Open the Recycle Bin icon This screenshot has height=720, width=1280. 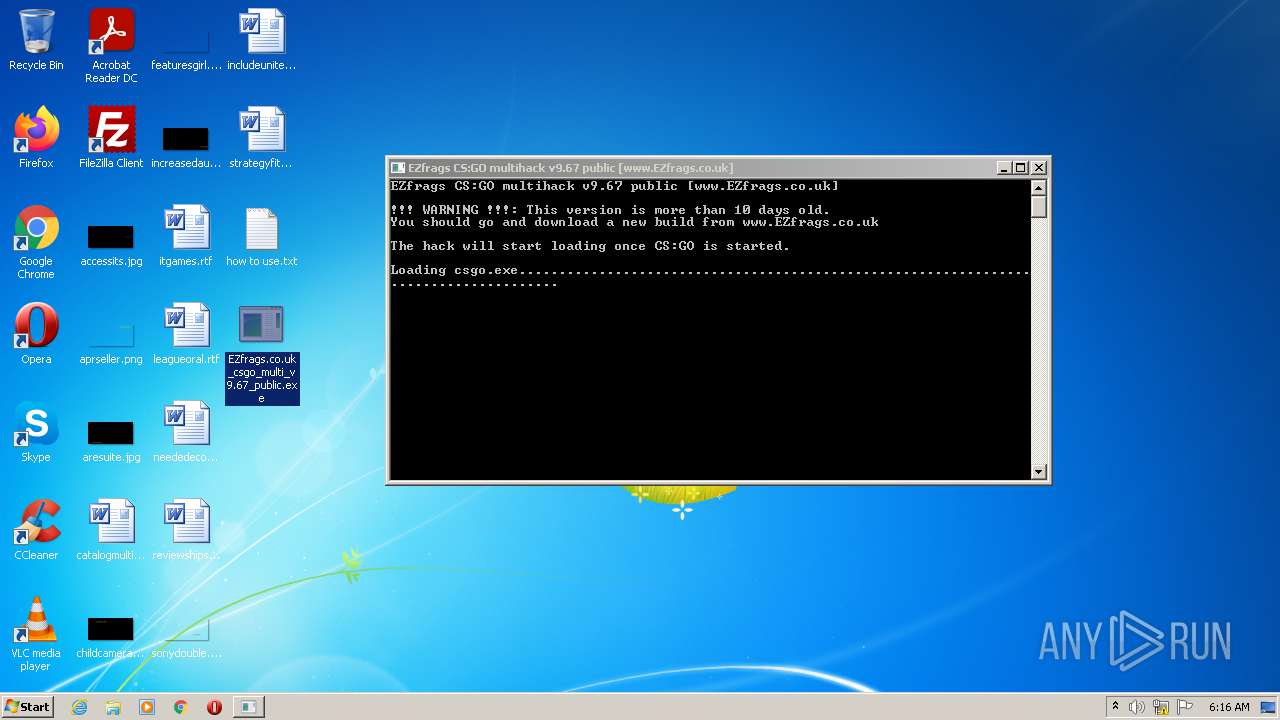pyautogui.click(x=36, y=41)
